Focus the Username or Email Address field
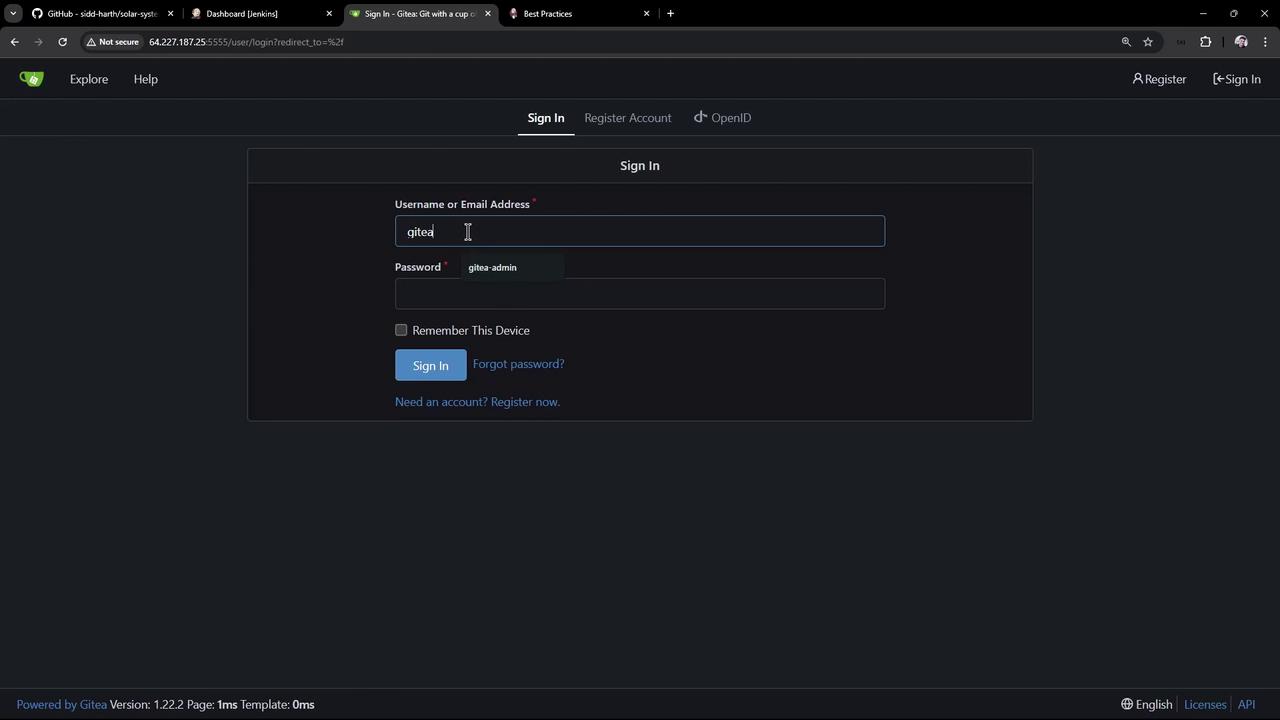 click(x=640, y=231)
